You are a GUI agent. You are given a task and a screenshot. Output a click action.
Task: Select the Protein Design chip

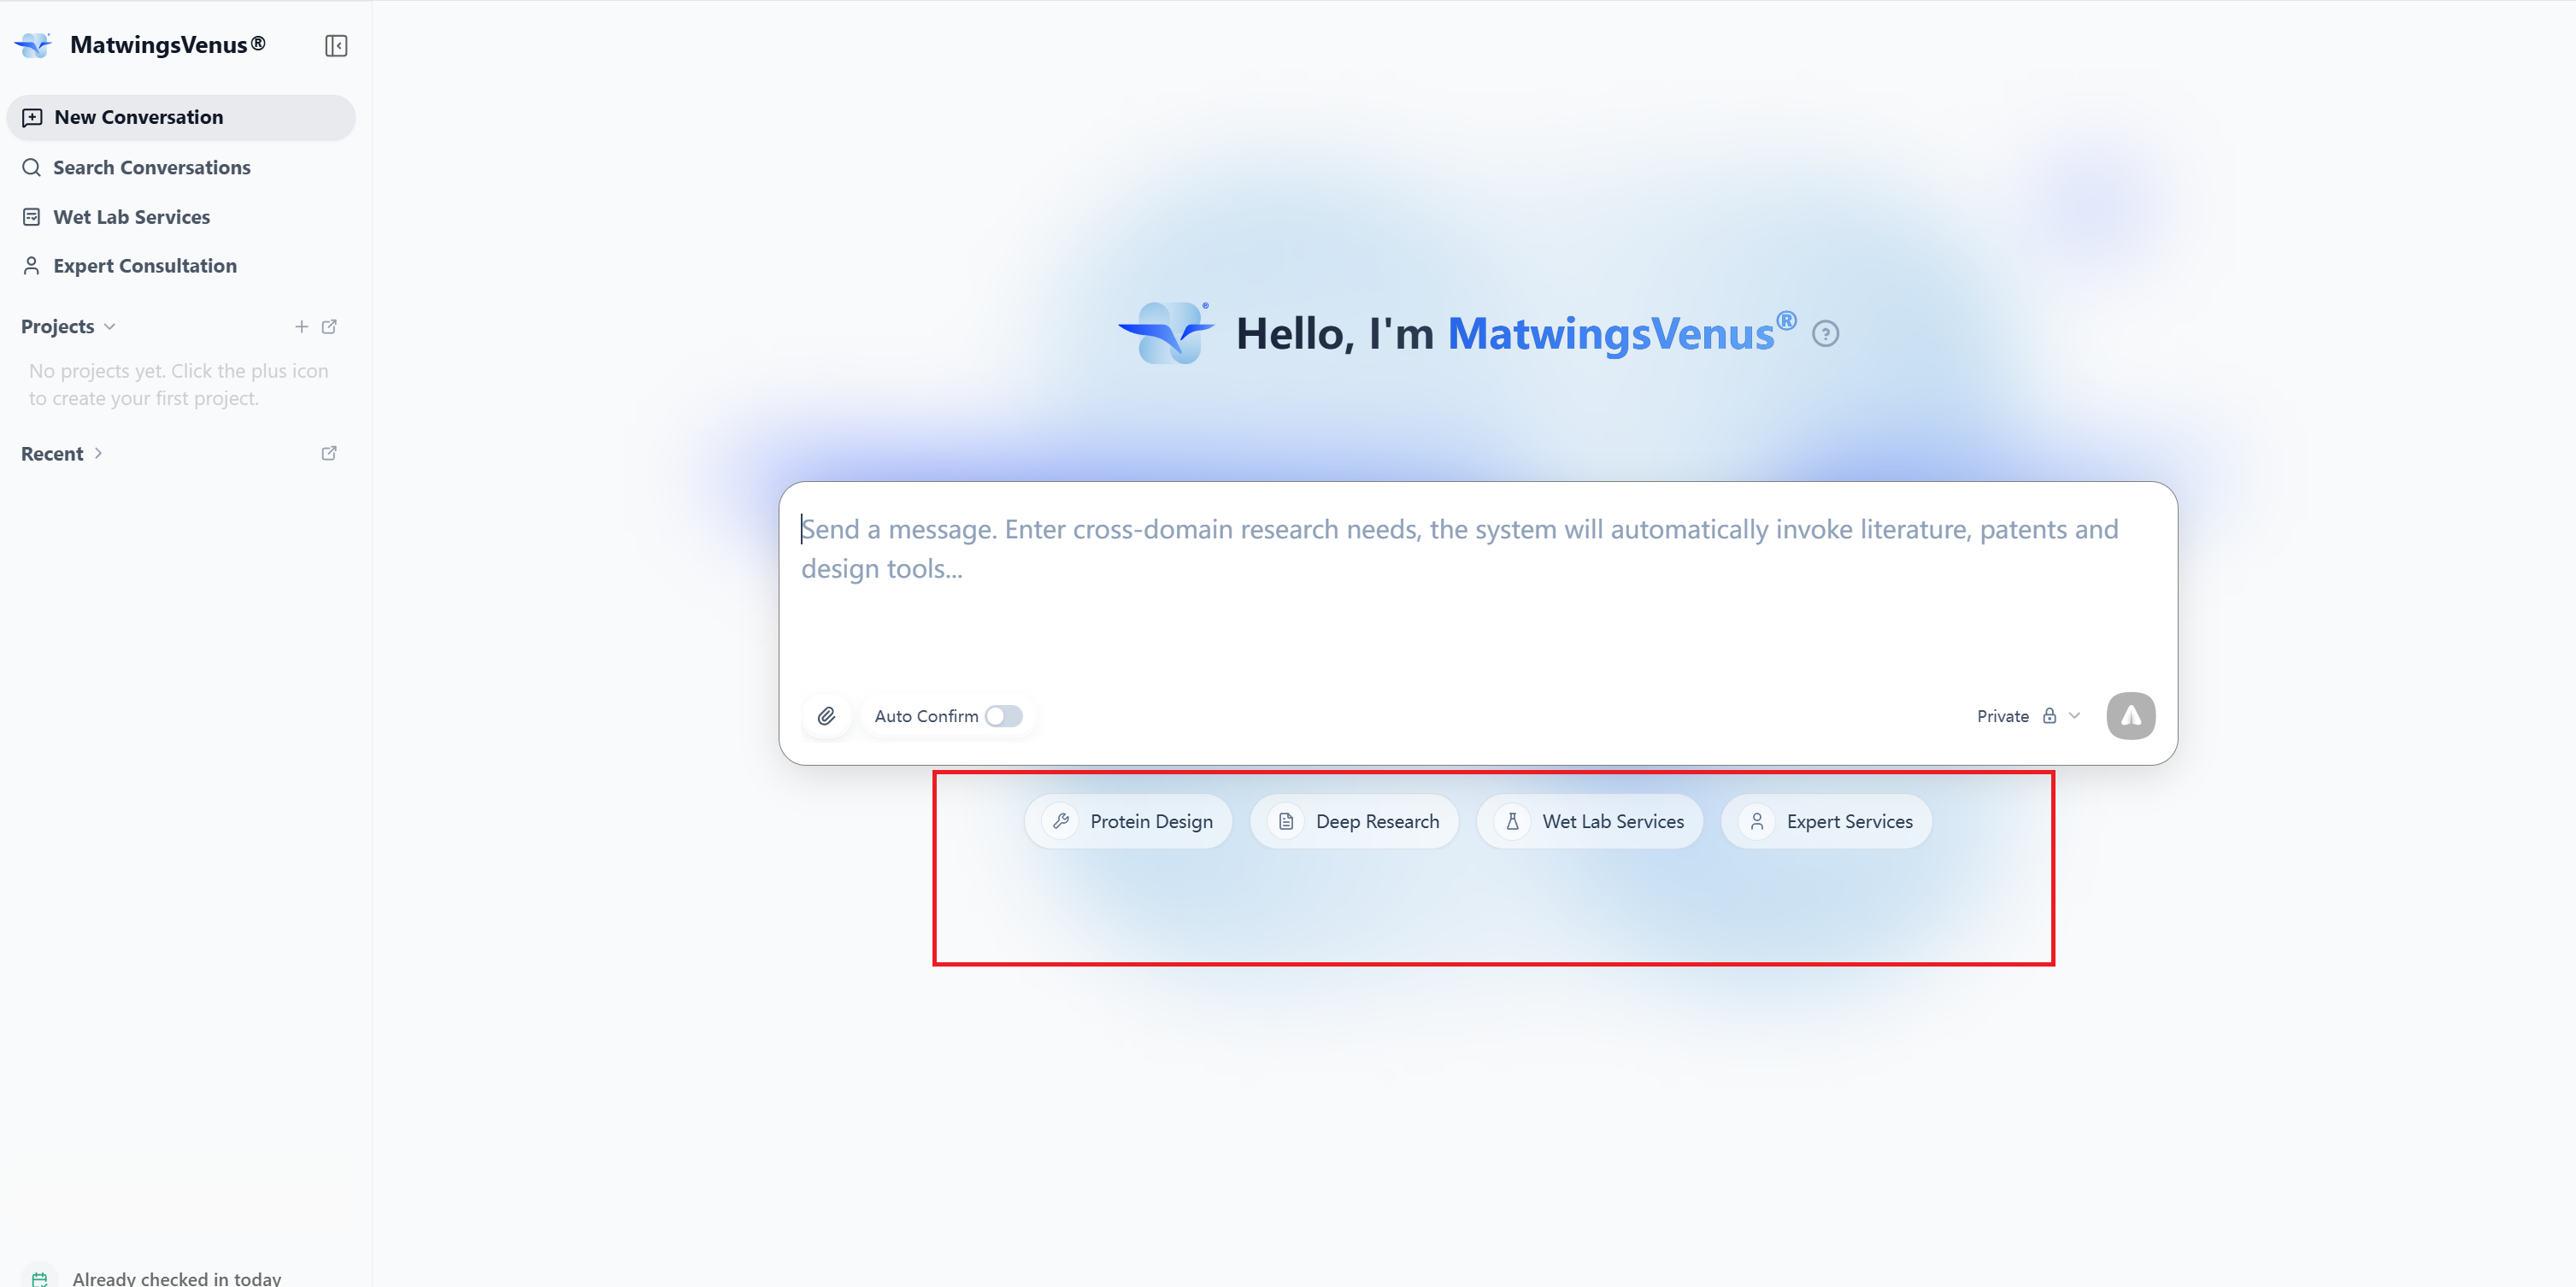[x=1128, y=822]
